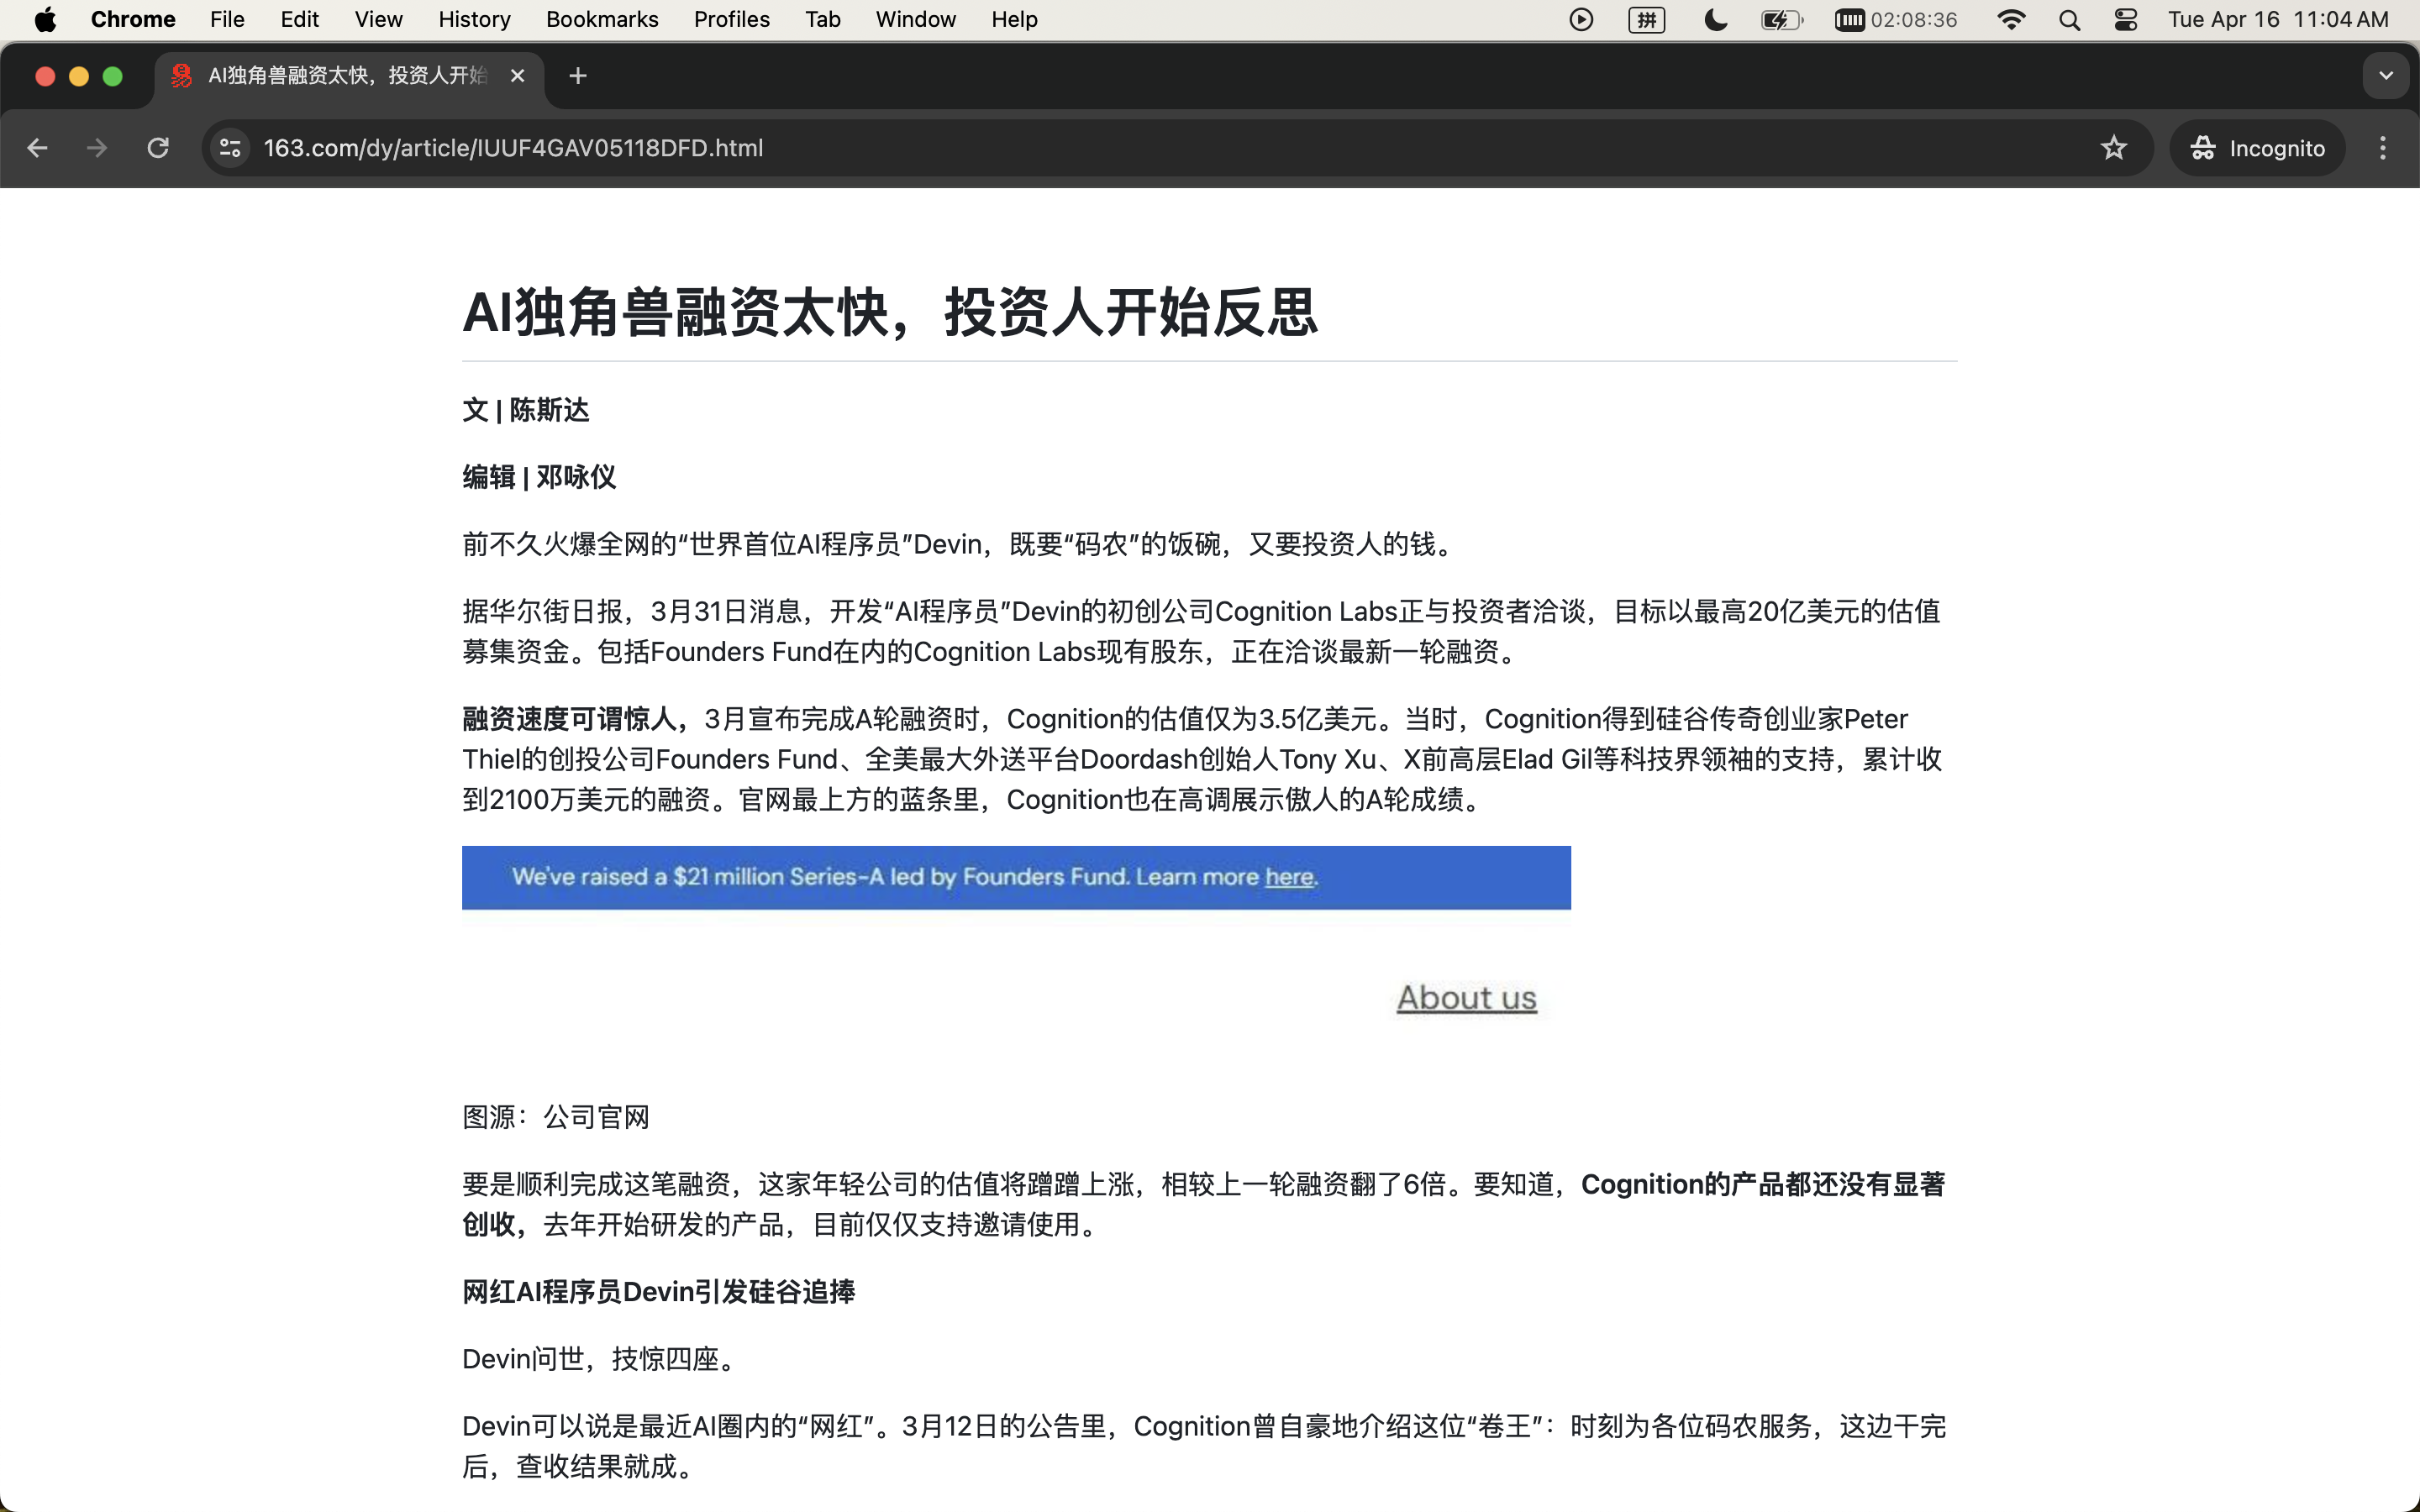Click the paragraph beginning 要是顺利完成这笔融资
2420x1512 pixels.
click(x=1204, y=1204)
